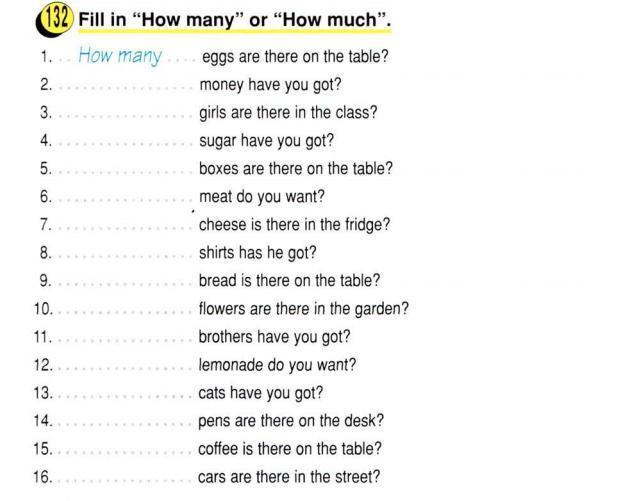Screen dimensions: 636x501
Task: Click the blank before 'pens are there on the desk?'
Action: click(126, 424)
